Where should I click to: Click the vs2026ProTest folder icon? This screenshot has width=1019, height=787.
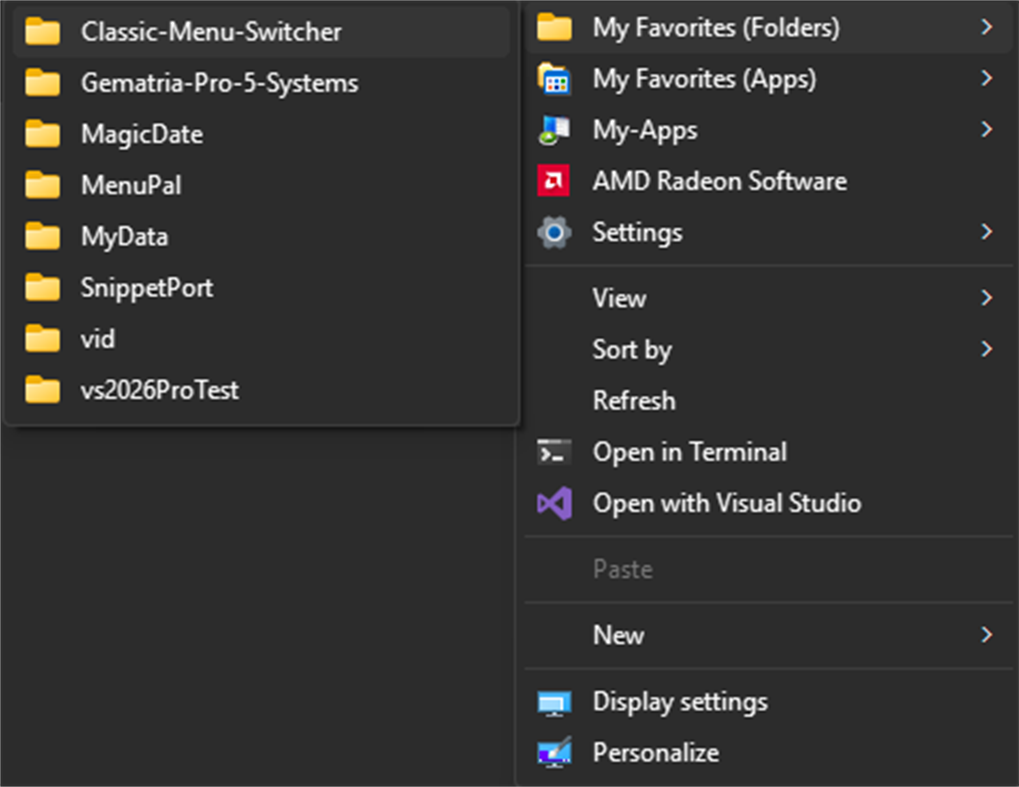pos(42,391)
